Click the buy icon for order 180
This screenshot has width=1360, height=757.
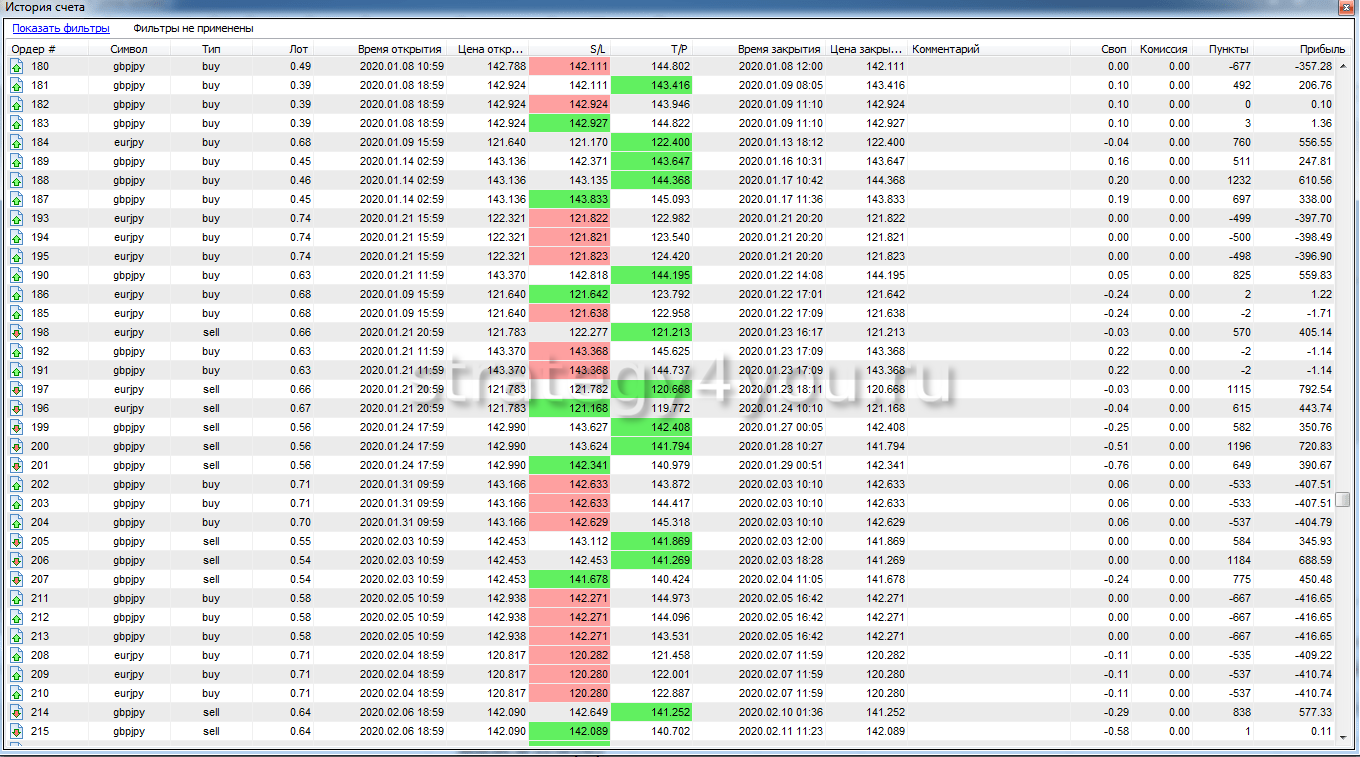click(17, 67)
